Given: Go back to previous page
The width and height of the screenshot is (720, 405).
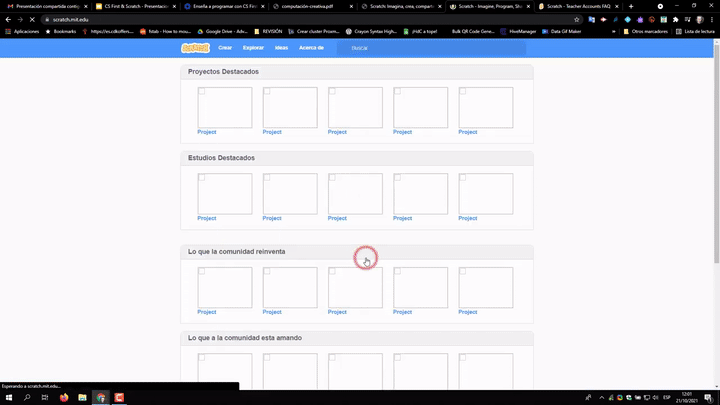Looking at the screenshot, I should click(x=8, y=19).
